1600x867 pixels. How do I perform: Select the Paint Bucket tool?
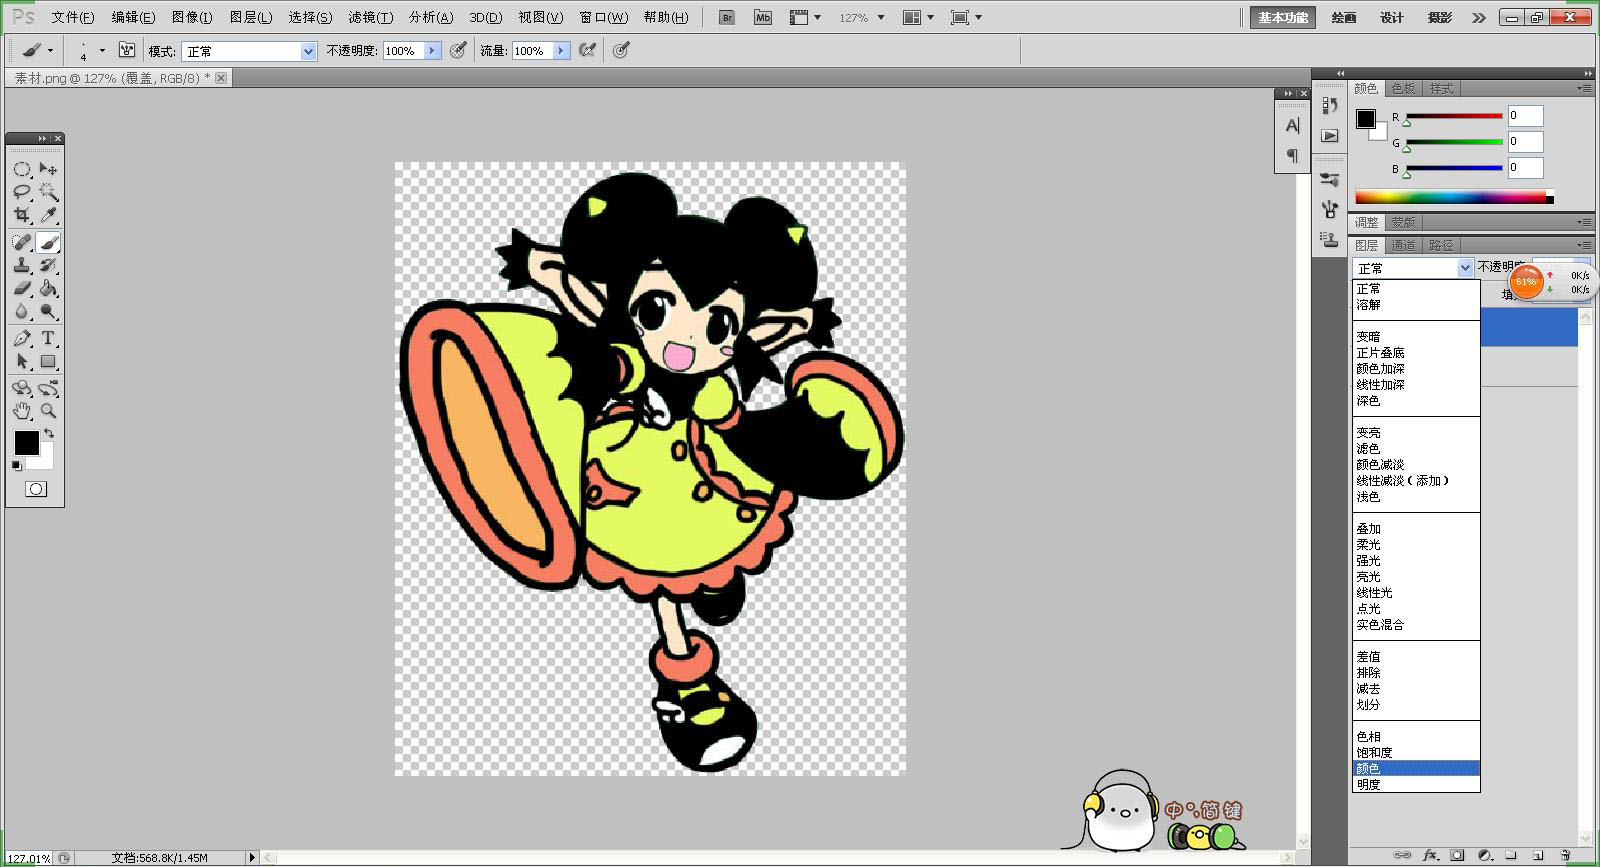tap(48, 289)
